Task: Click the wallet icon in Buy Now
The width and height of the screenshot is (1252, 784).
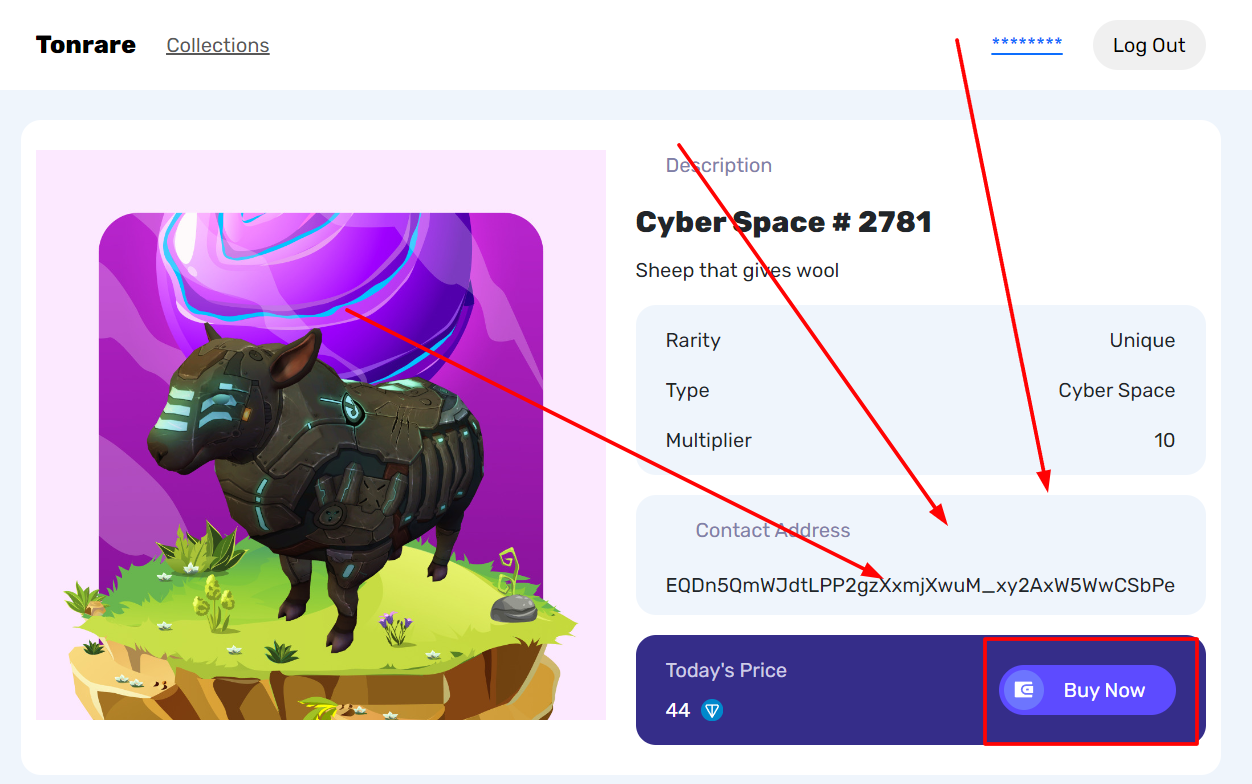Action: click(1024, 690)
